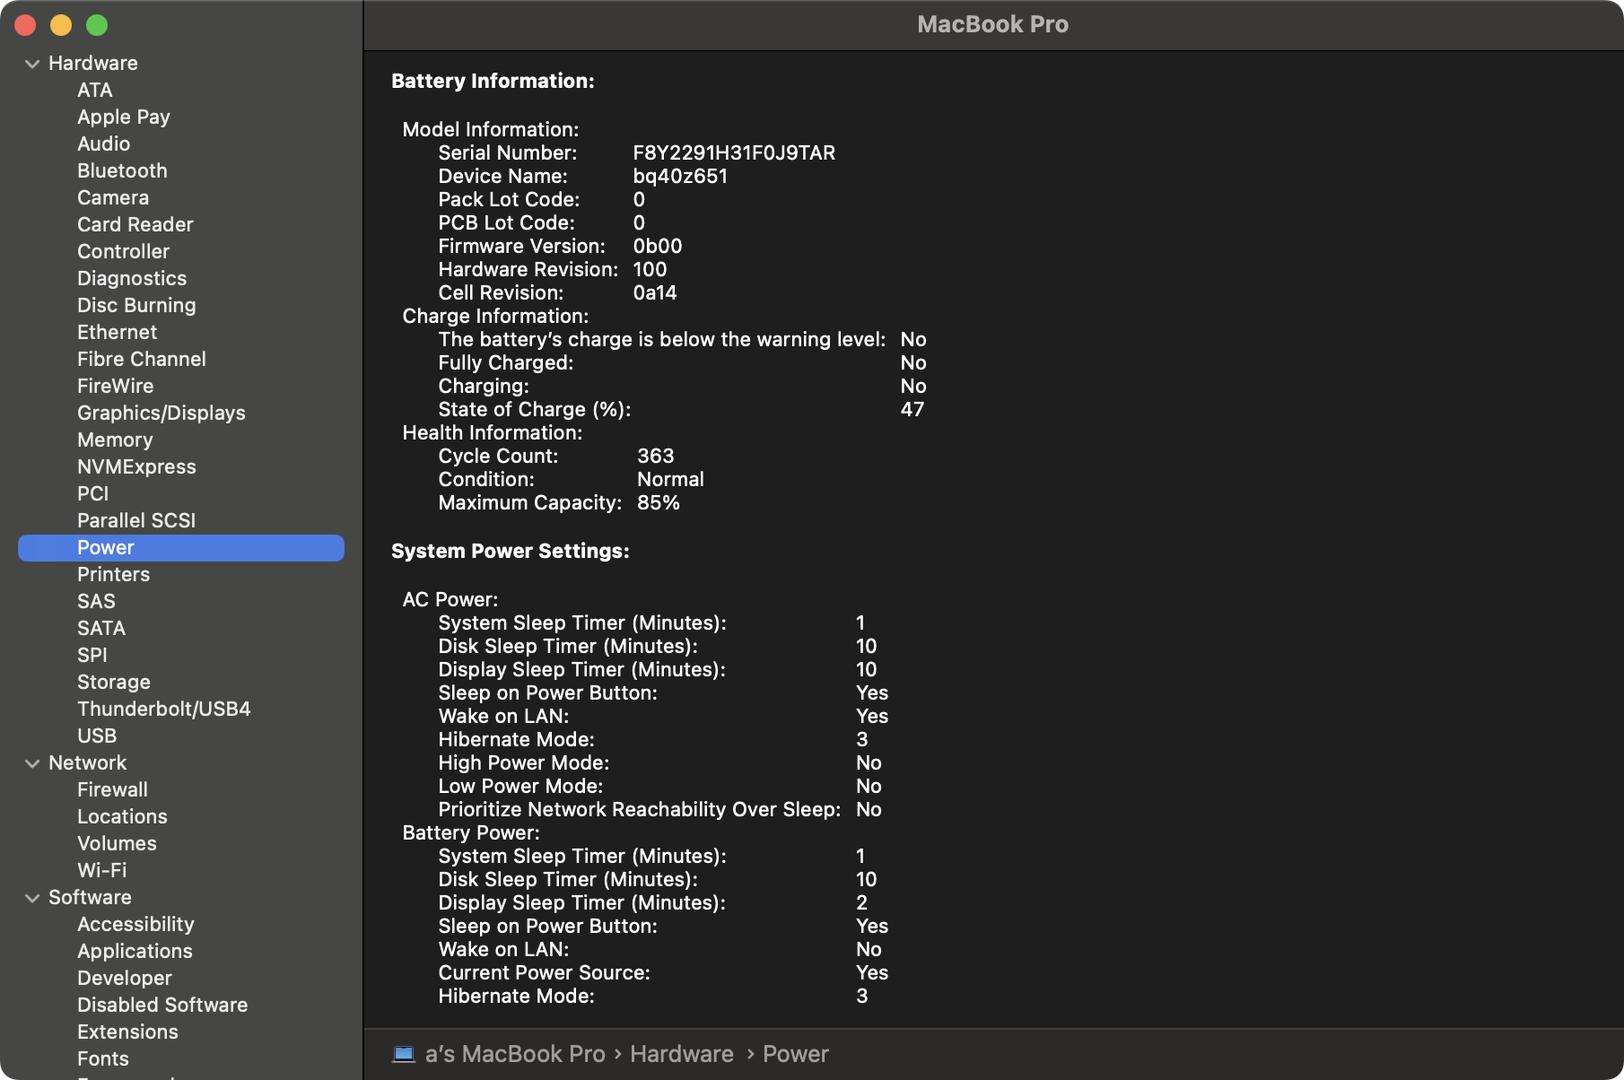This screenshot has width=1624, height=1080.
Task: Select Fonts in the sidebar
Action: (103, 1060)
